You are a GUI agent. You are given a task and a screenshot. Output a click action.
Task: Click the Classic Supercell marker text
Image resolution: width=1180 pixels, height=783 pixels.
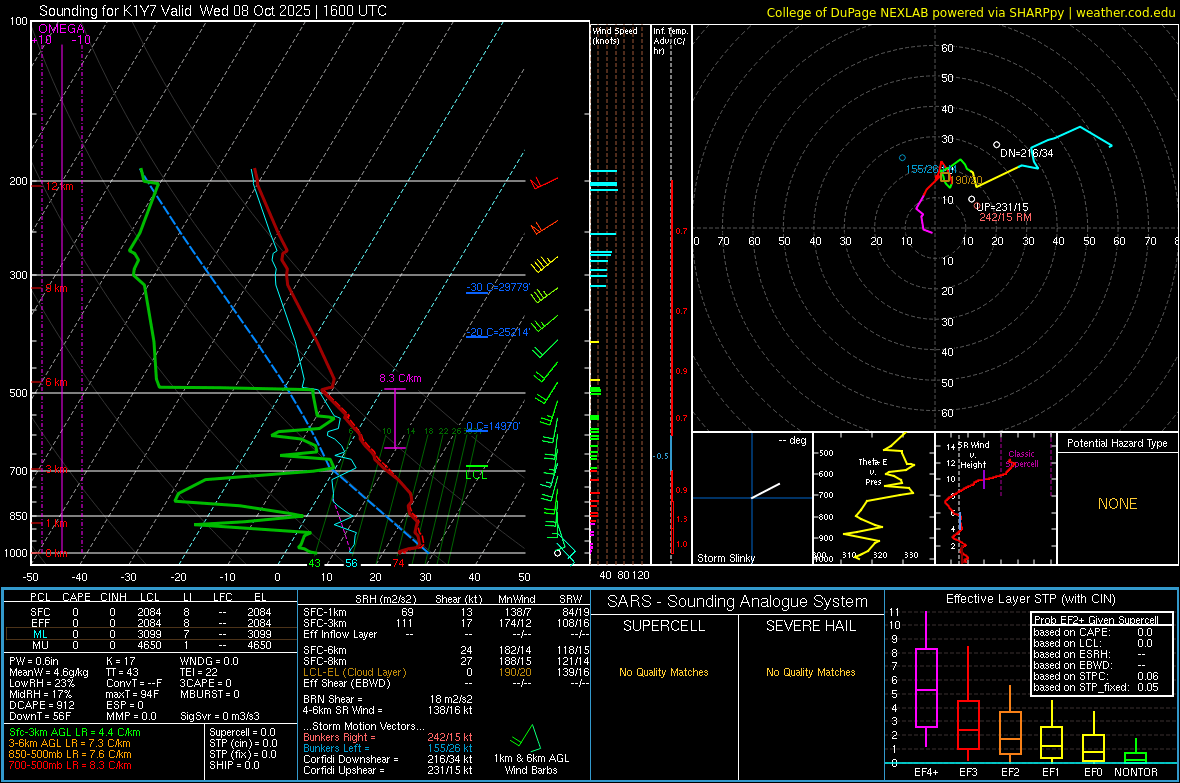coord(1022,459)
